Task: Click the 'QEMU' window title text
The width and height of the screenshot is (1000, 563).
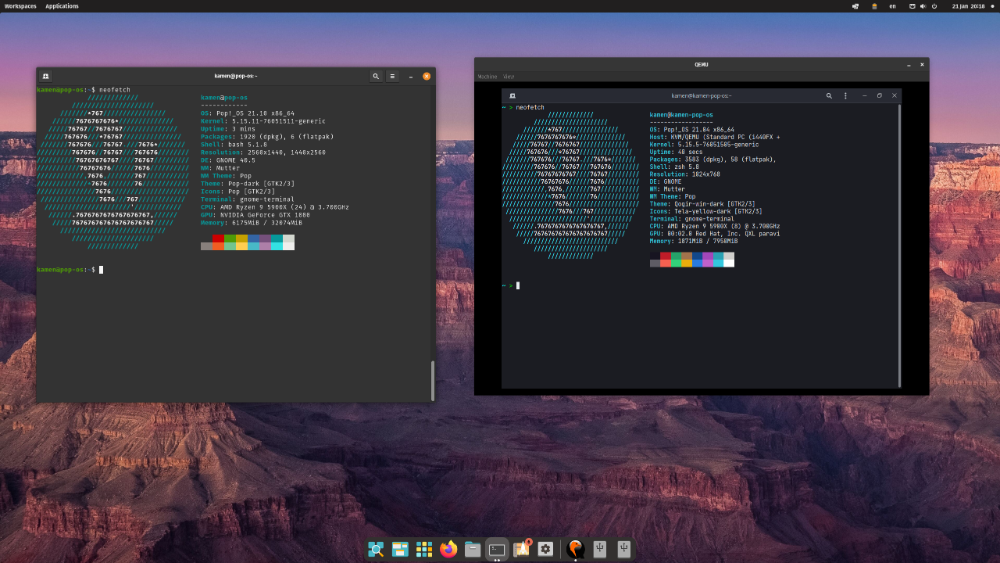Action: [x=702, y=64]
